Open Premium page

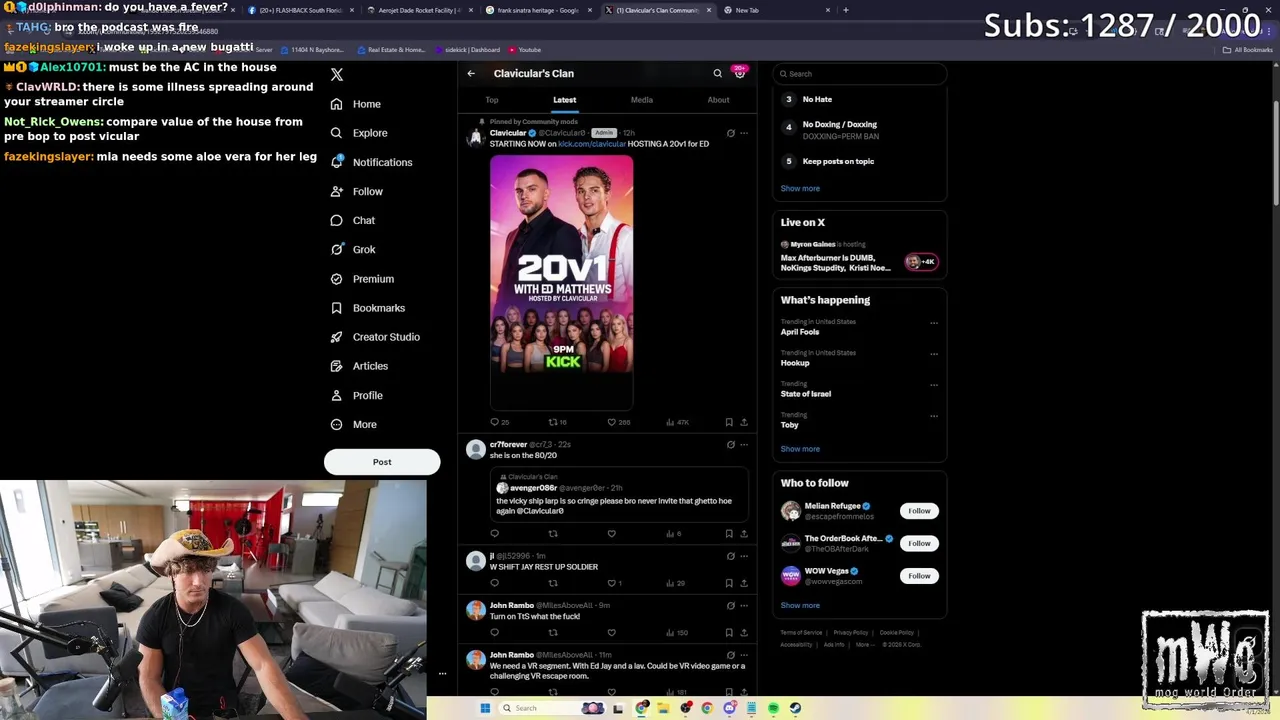click(x=361, y=279)
